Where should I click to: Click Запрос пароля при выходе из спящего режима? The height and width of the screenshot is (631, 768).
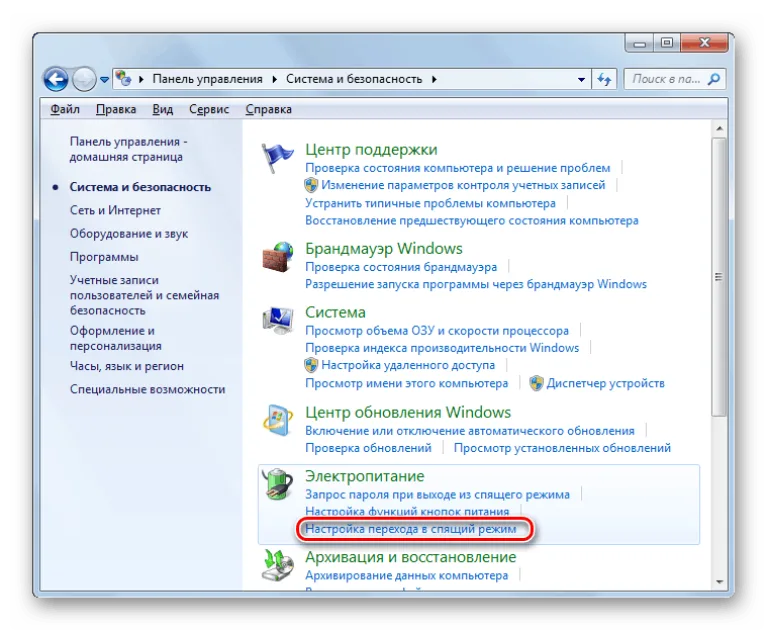click(x=437, y=494)
